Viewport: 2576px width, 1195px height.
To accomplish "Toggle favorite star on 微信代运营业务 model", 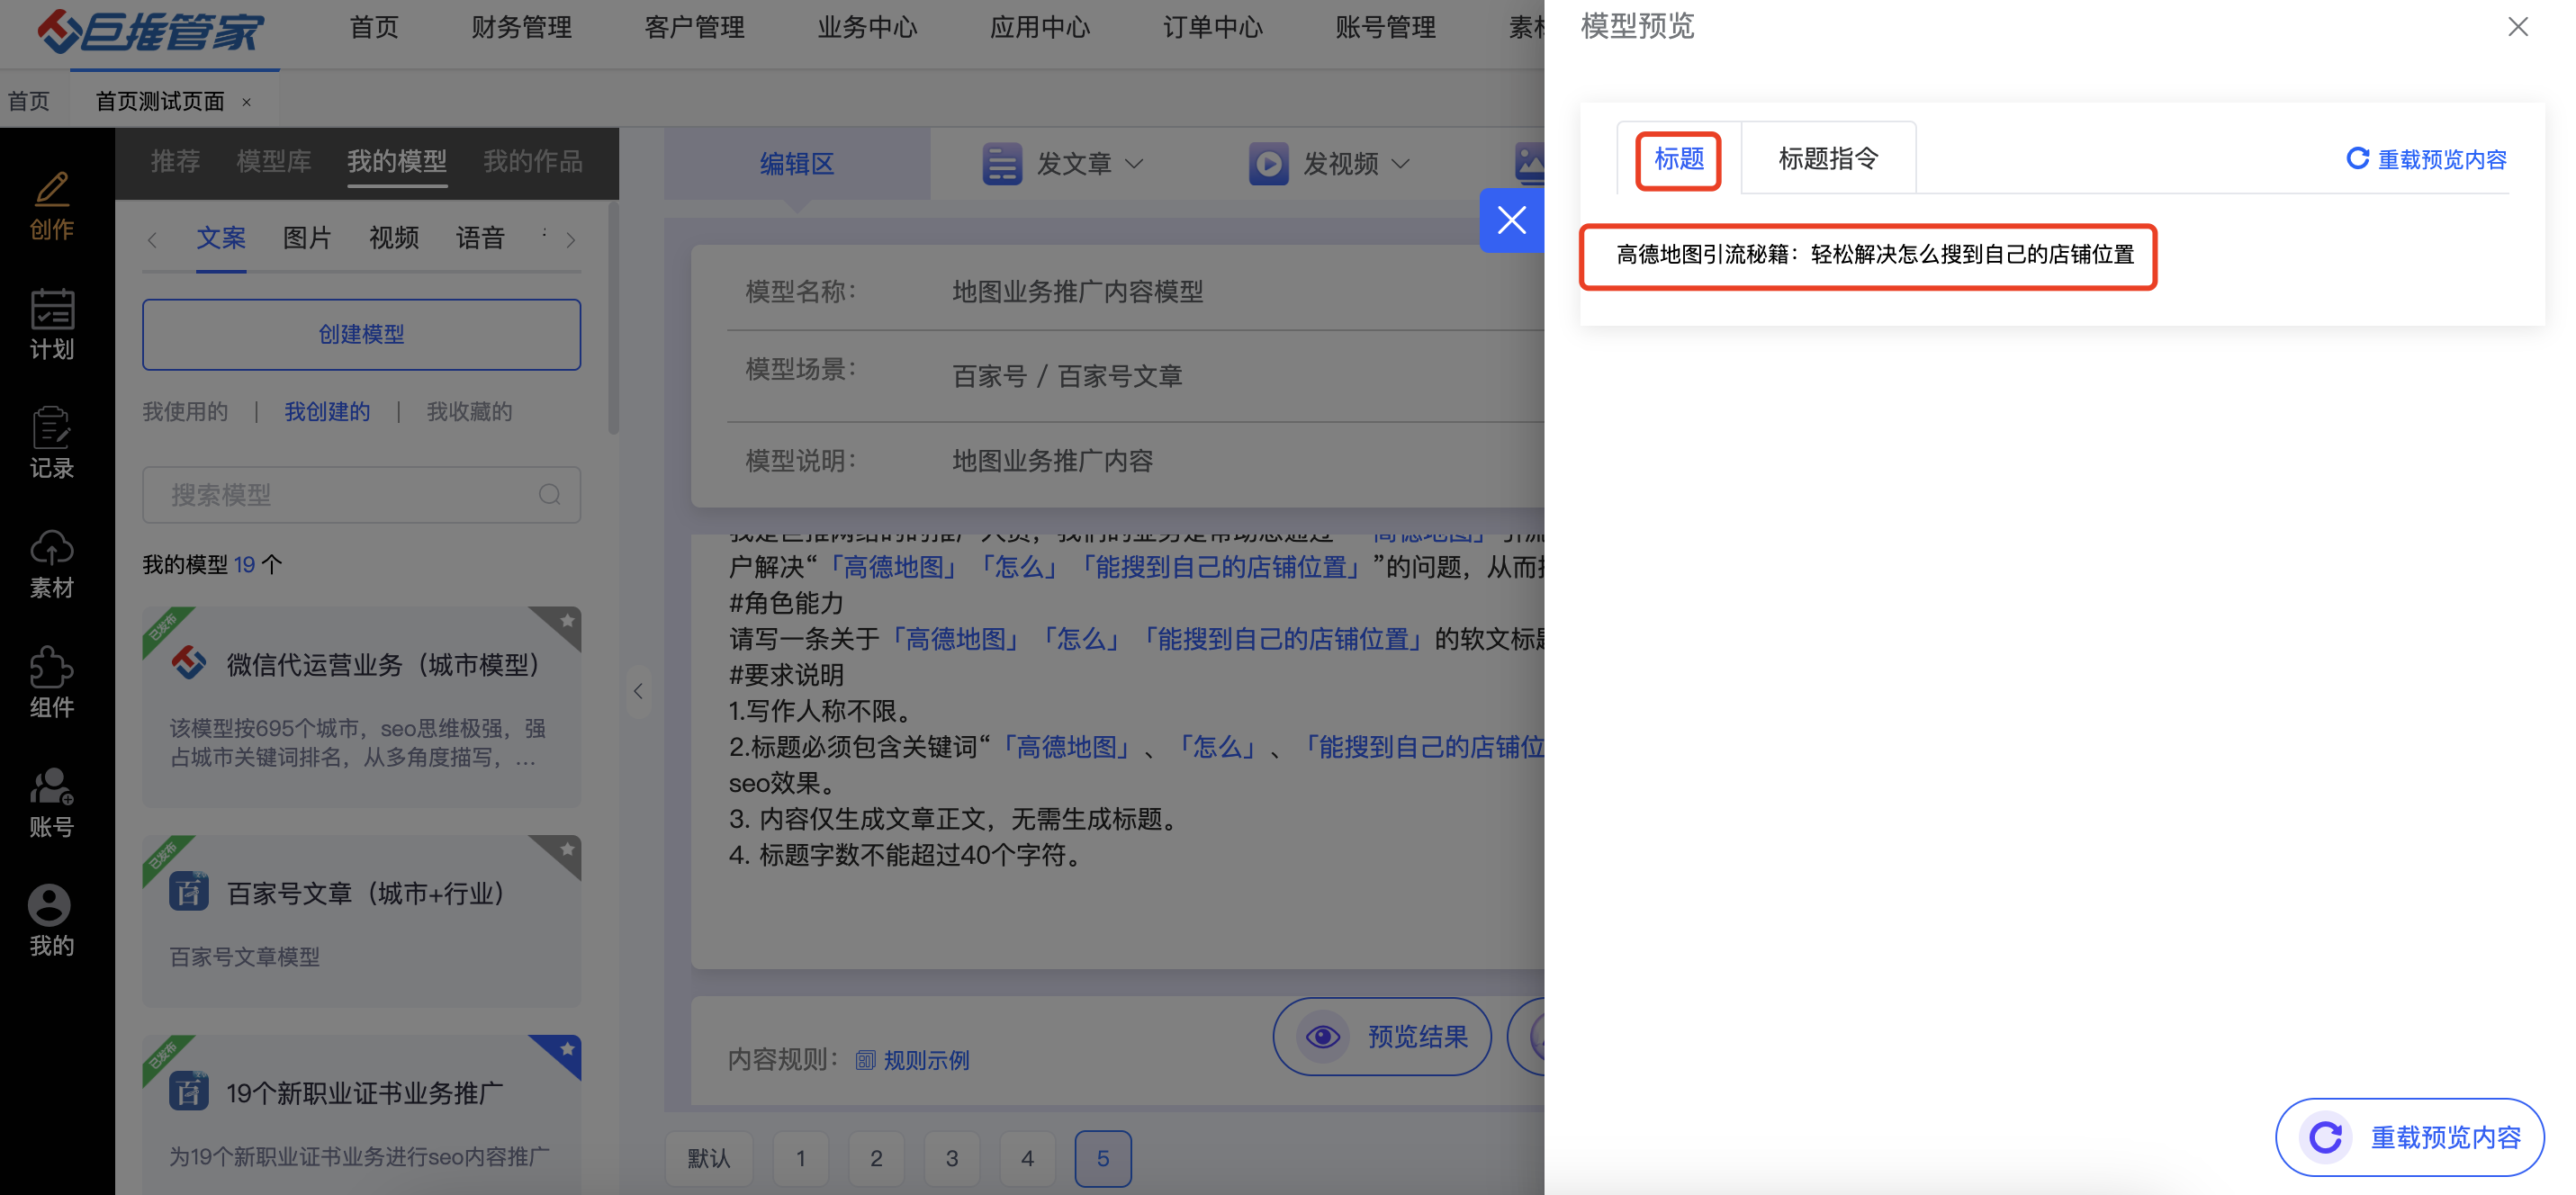I will [x=567, y=621].
